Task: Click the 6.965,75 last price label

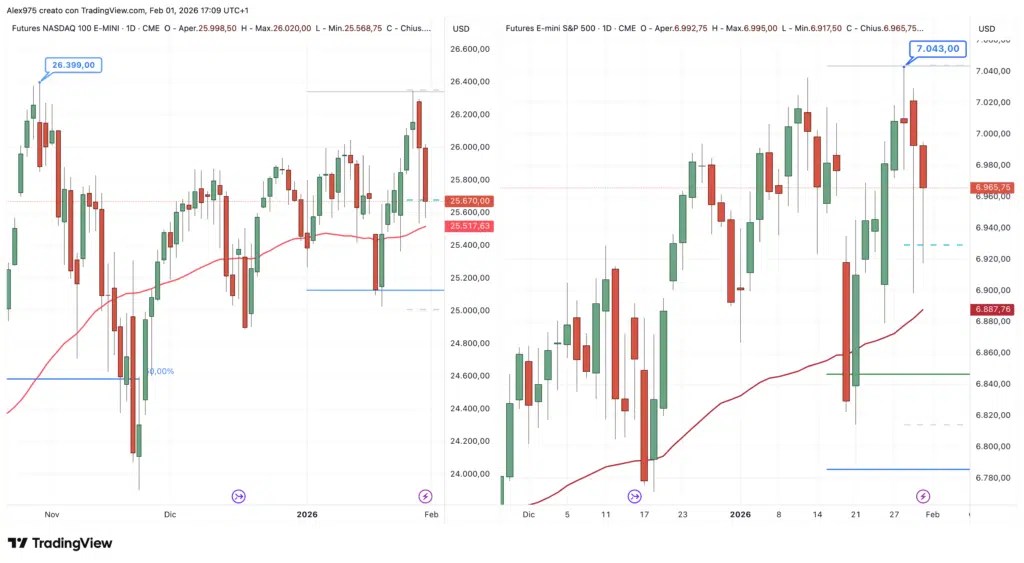Action: tap(993, 187)
